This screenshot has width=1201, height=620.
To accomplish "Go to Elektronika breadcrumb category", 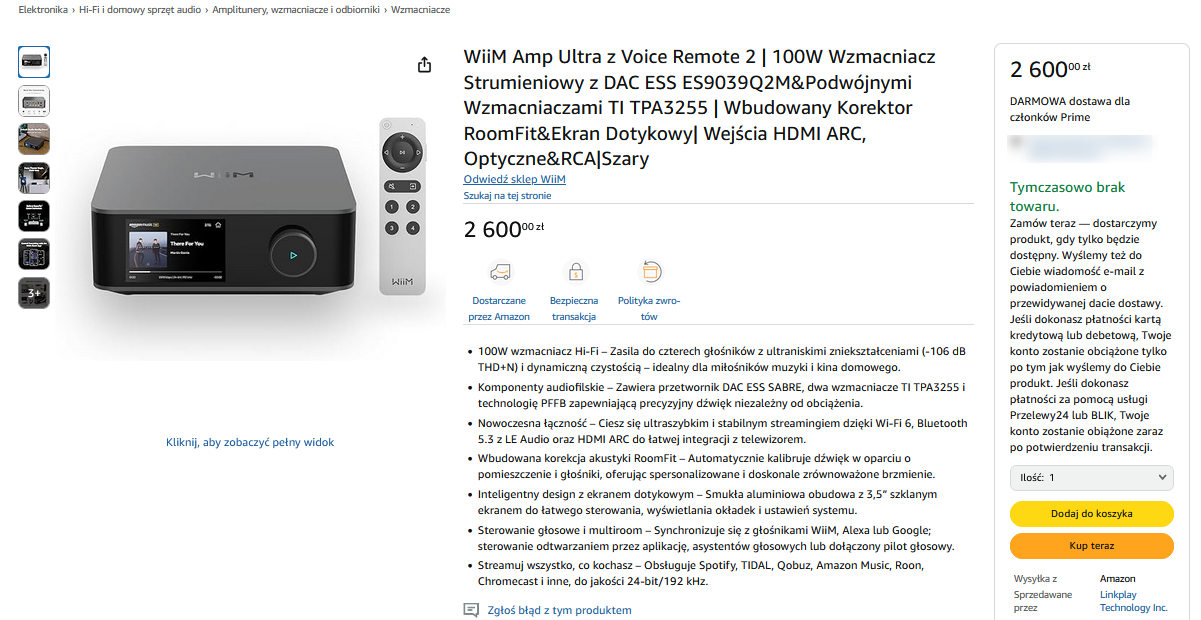I will pos(44,9).
